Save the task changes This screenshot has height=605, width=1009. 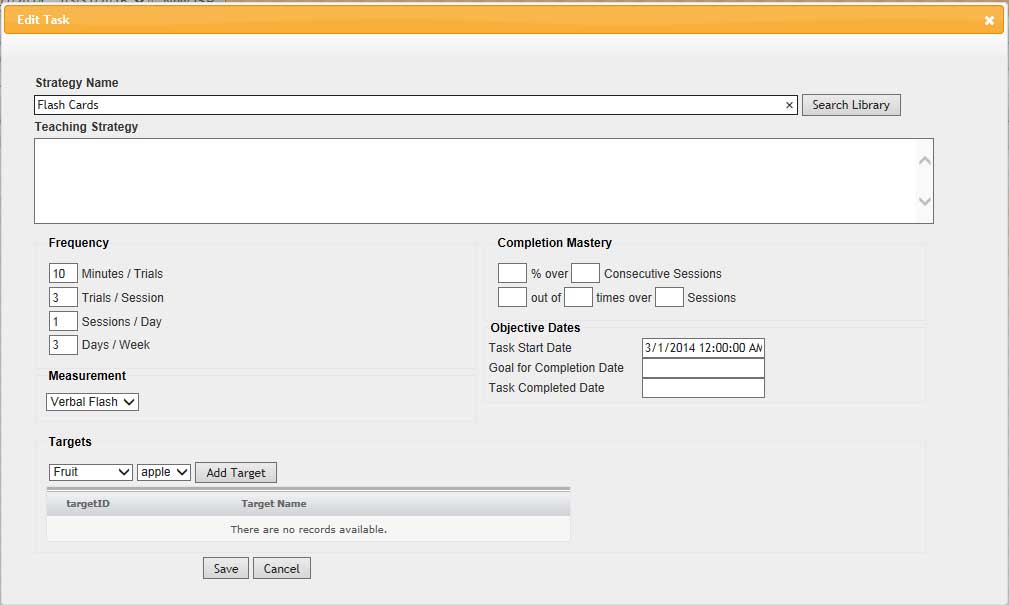coord(226,569)
